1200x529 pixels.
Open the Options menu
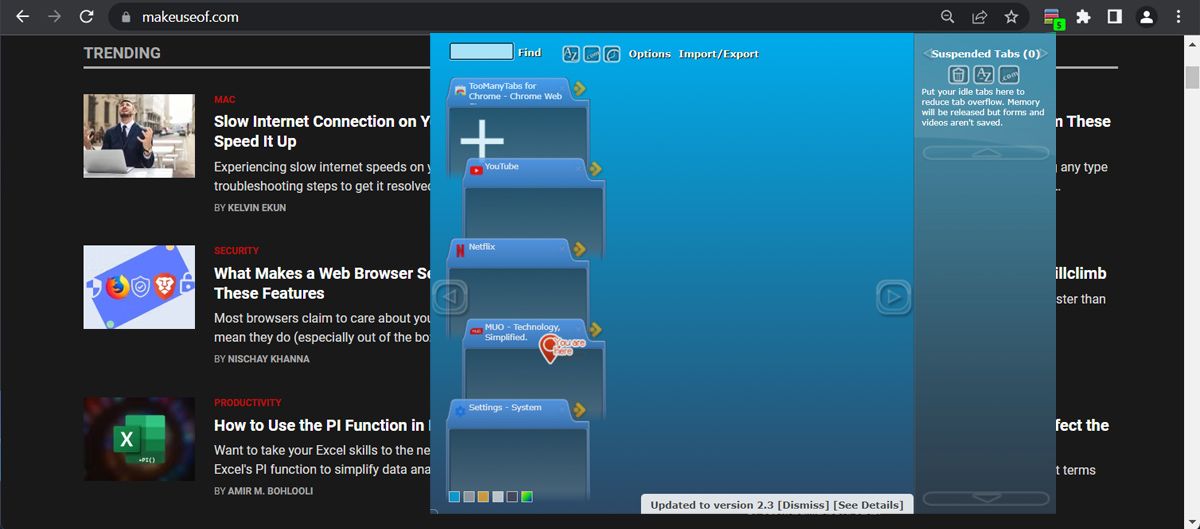coord(649,54)
